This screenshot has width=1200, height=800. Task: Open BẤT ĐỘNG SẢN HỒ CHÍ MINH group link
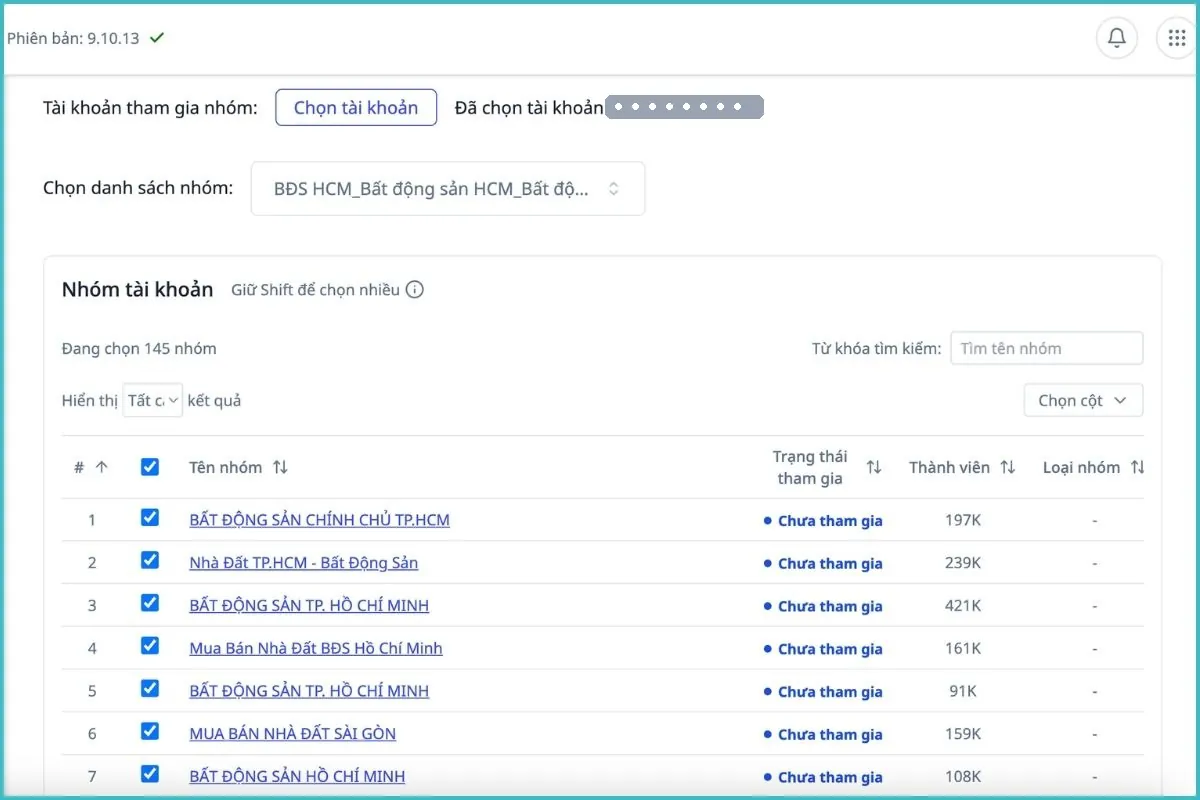tap(297, 776)
